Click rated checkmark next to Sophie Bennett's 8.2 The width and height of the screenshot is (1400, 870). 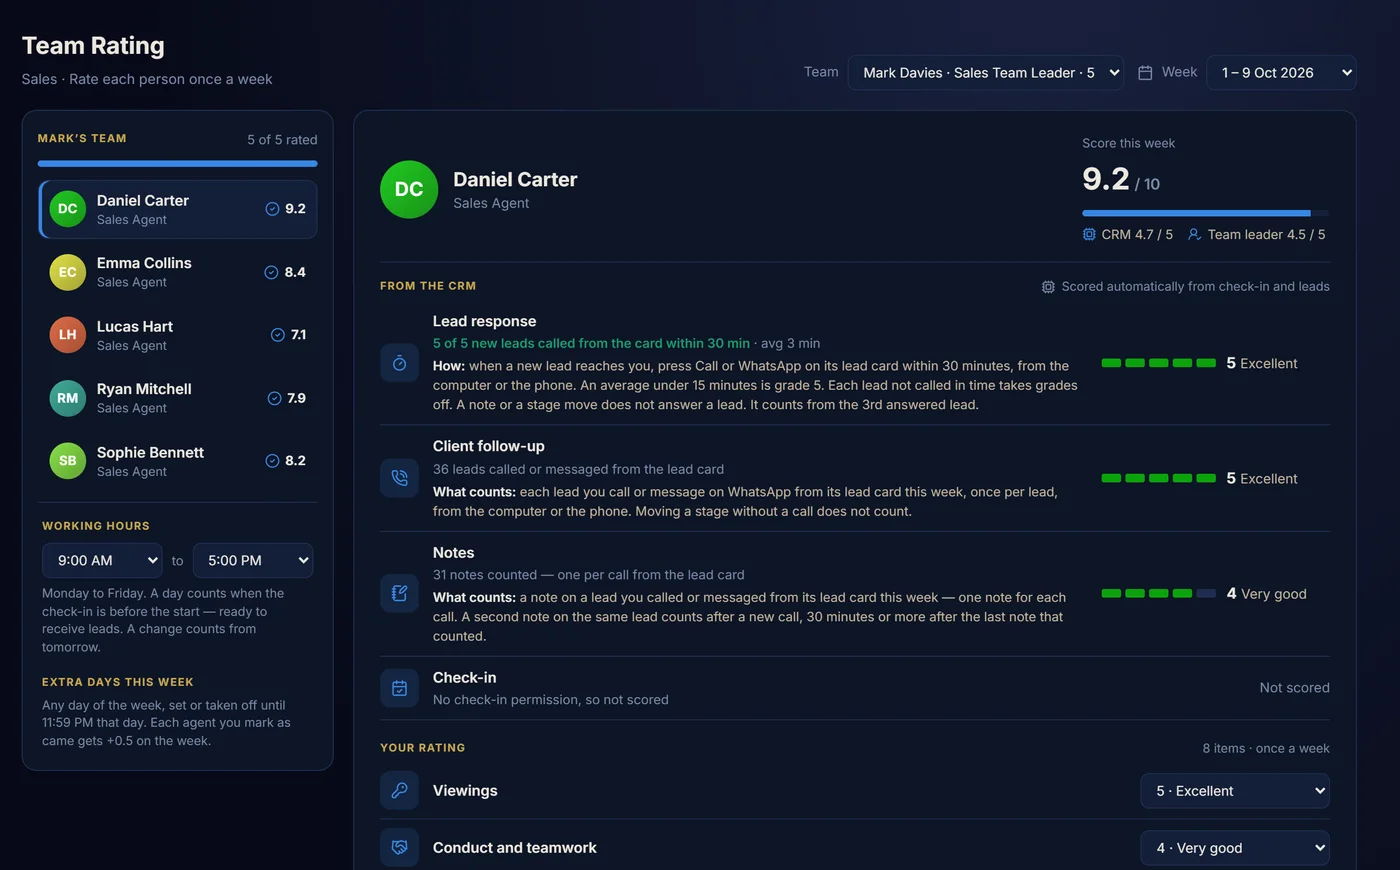point(272,461)
